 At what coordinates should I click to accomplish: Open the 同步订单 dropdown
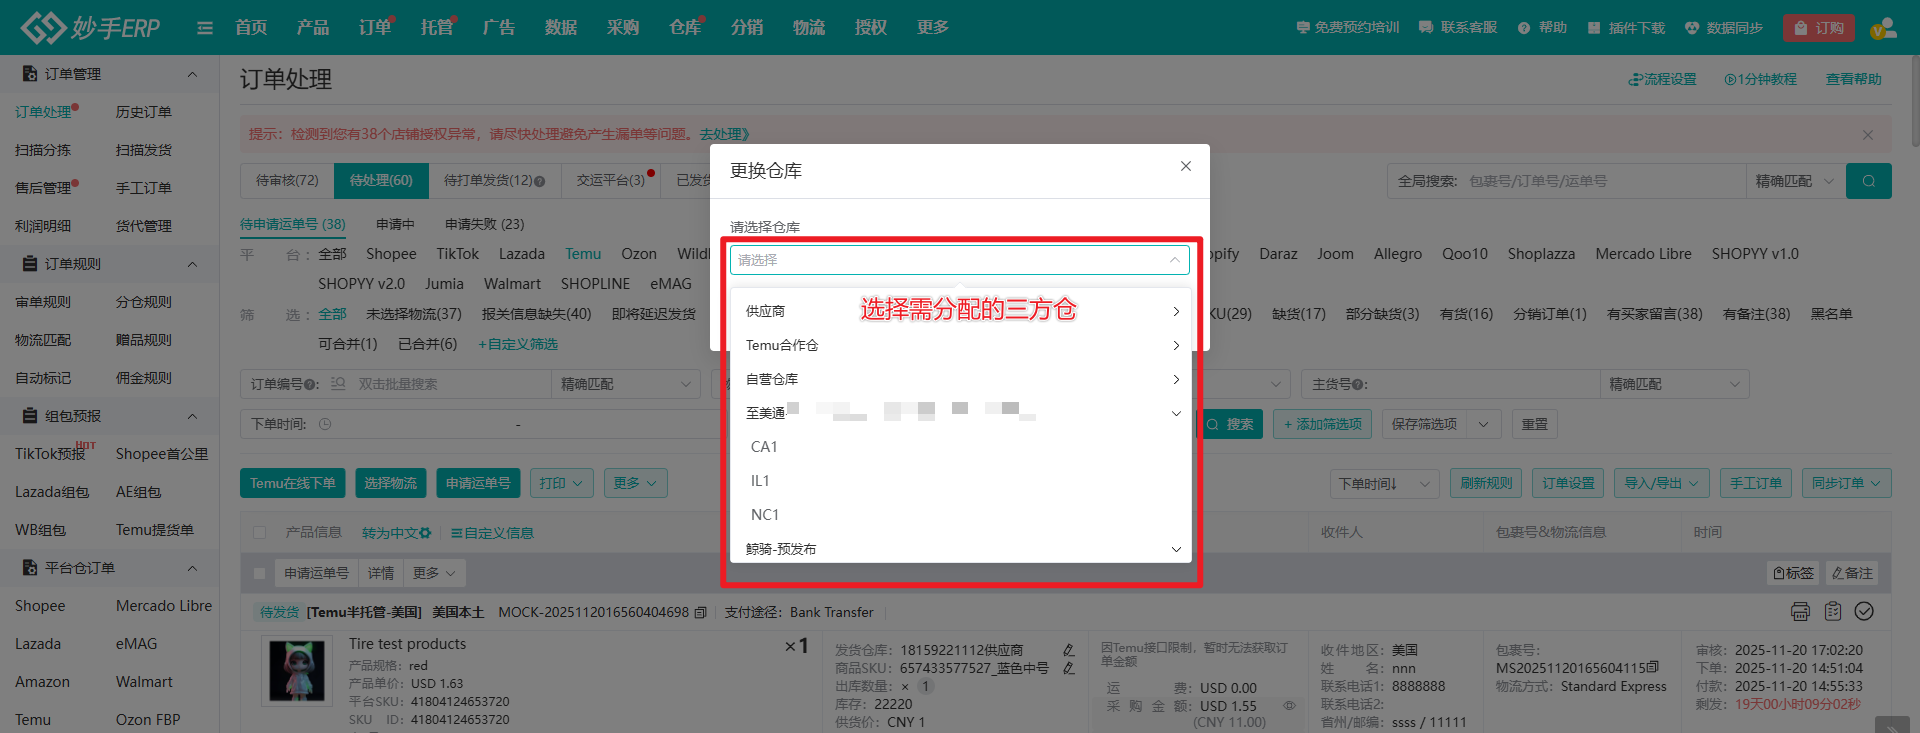point(1846,483)
